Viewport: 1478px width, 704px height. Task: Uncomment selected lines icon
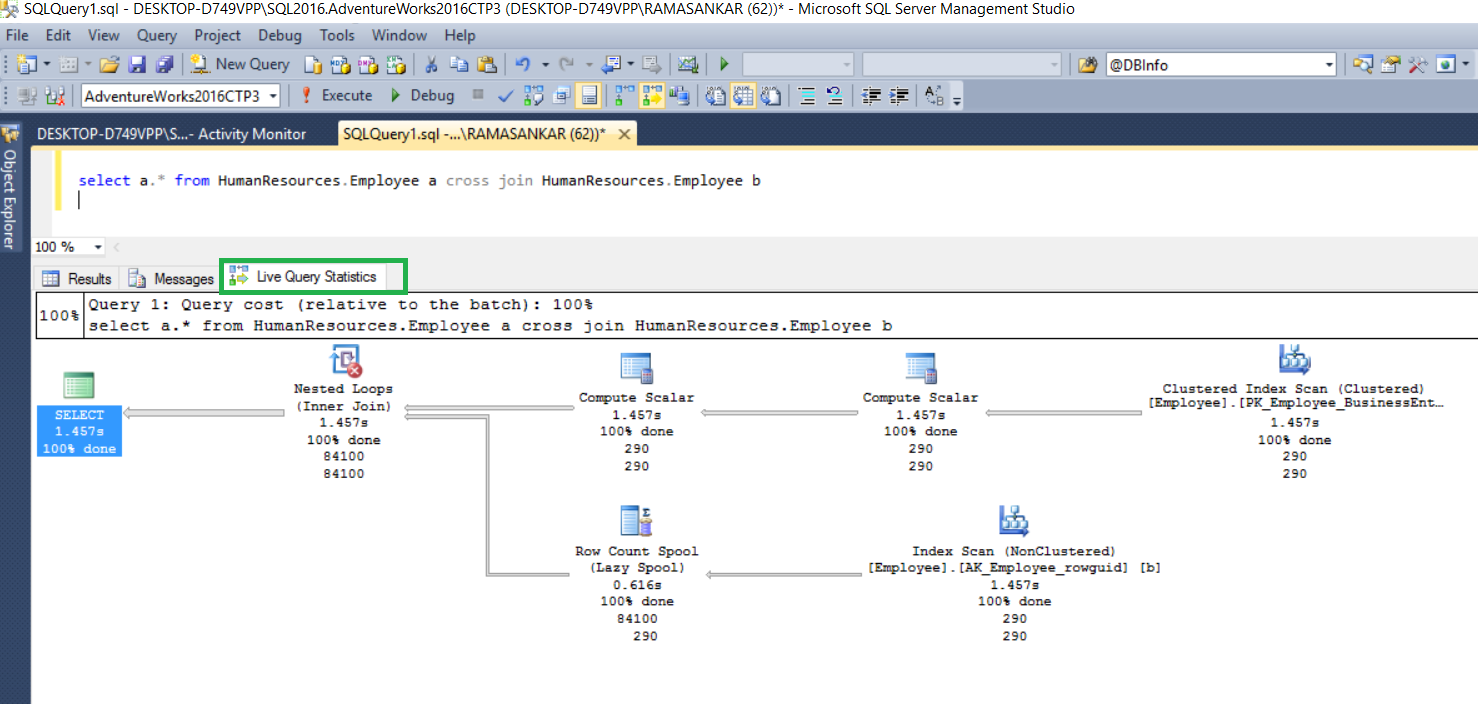[x=834, y=96]
